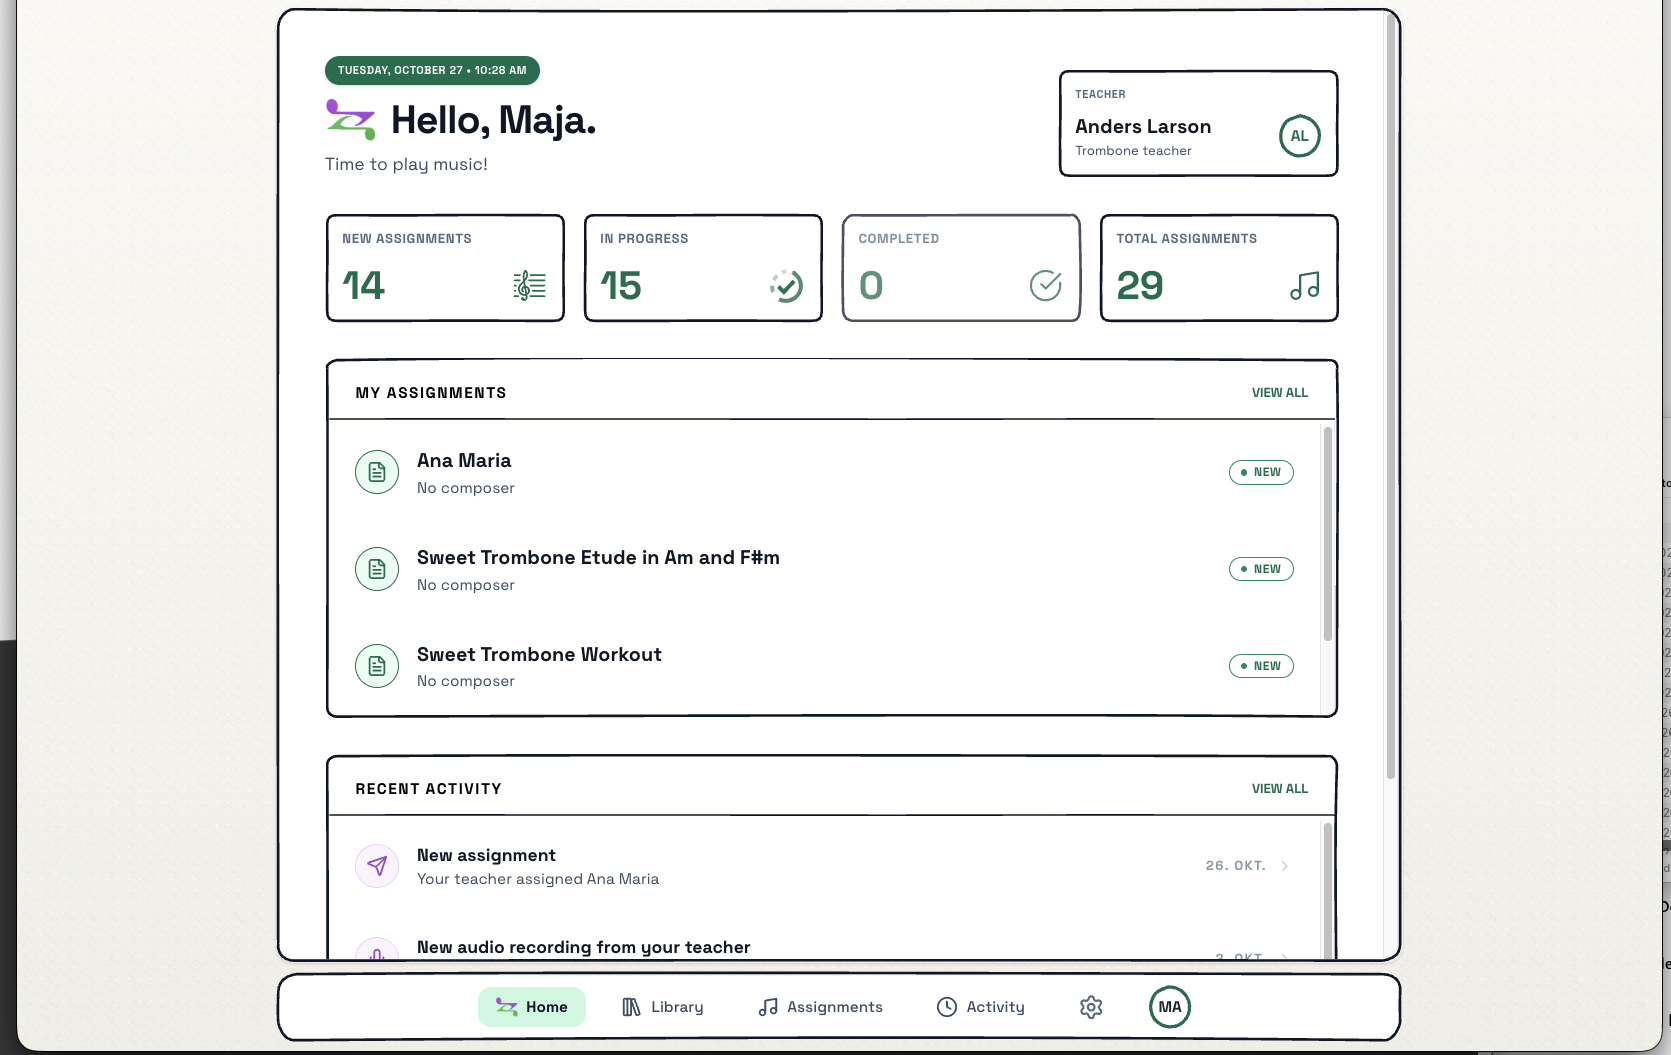Open the In Progress stat card

click(x=703, y=268)
